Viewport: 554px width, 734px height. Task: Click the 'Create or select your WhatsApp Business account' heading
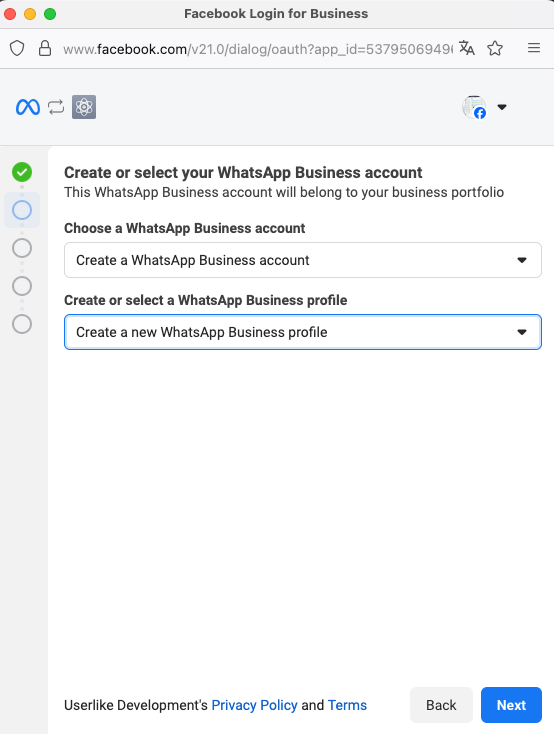243,173
